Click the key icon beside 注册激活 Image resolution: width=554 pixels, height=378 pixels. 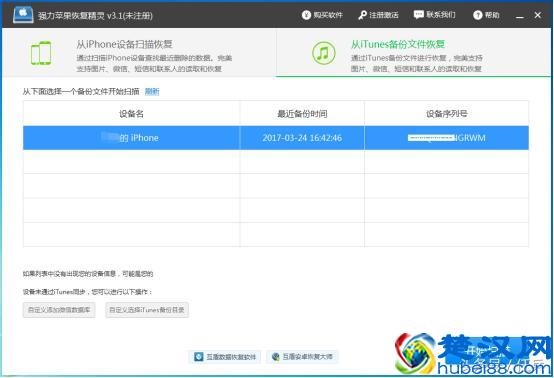coord(363,15)
